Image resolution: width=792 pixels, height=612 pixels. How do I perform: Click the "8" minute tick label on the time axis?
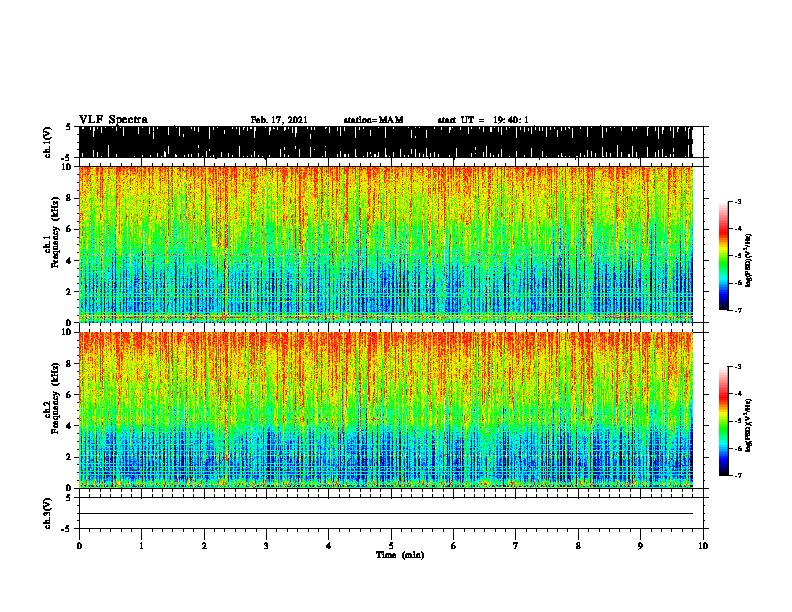tap(578, 546)
